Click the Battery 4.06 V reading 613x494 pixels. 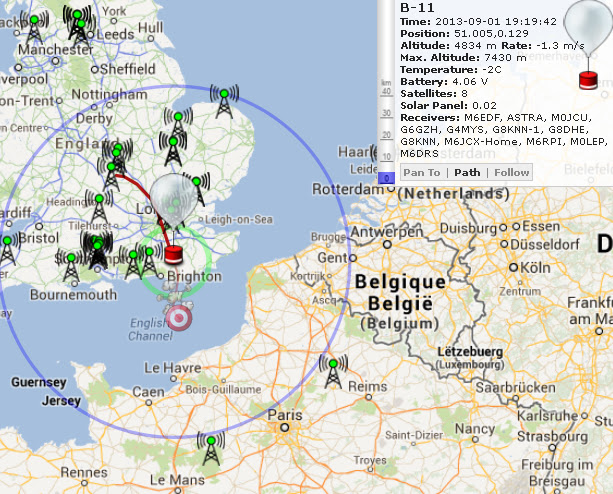[x=444, y=82]
